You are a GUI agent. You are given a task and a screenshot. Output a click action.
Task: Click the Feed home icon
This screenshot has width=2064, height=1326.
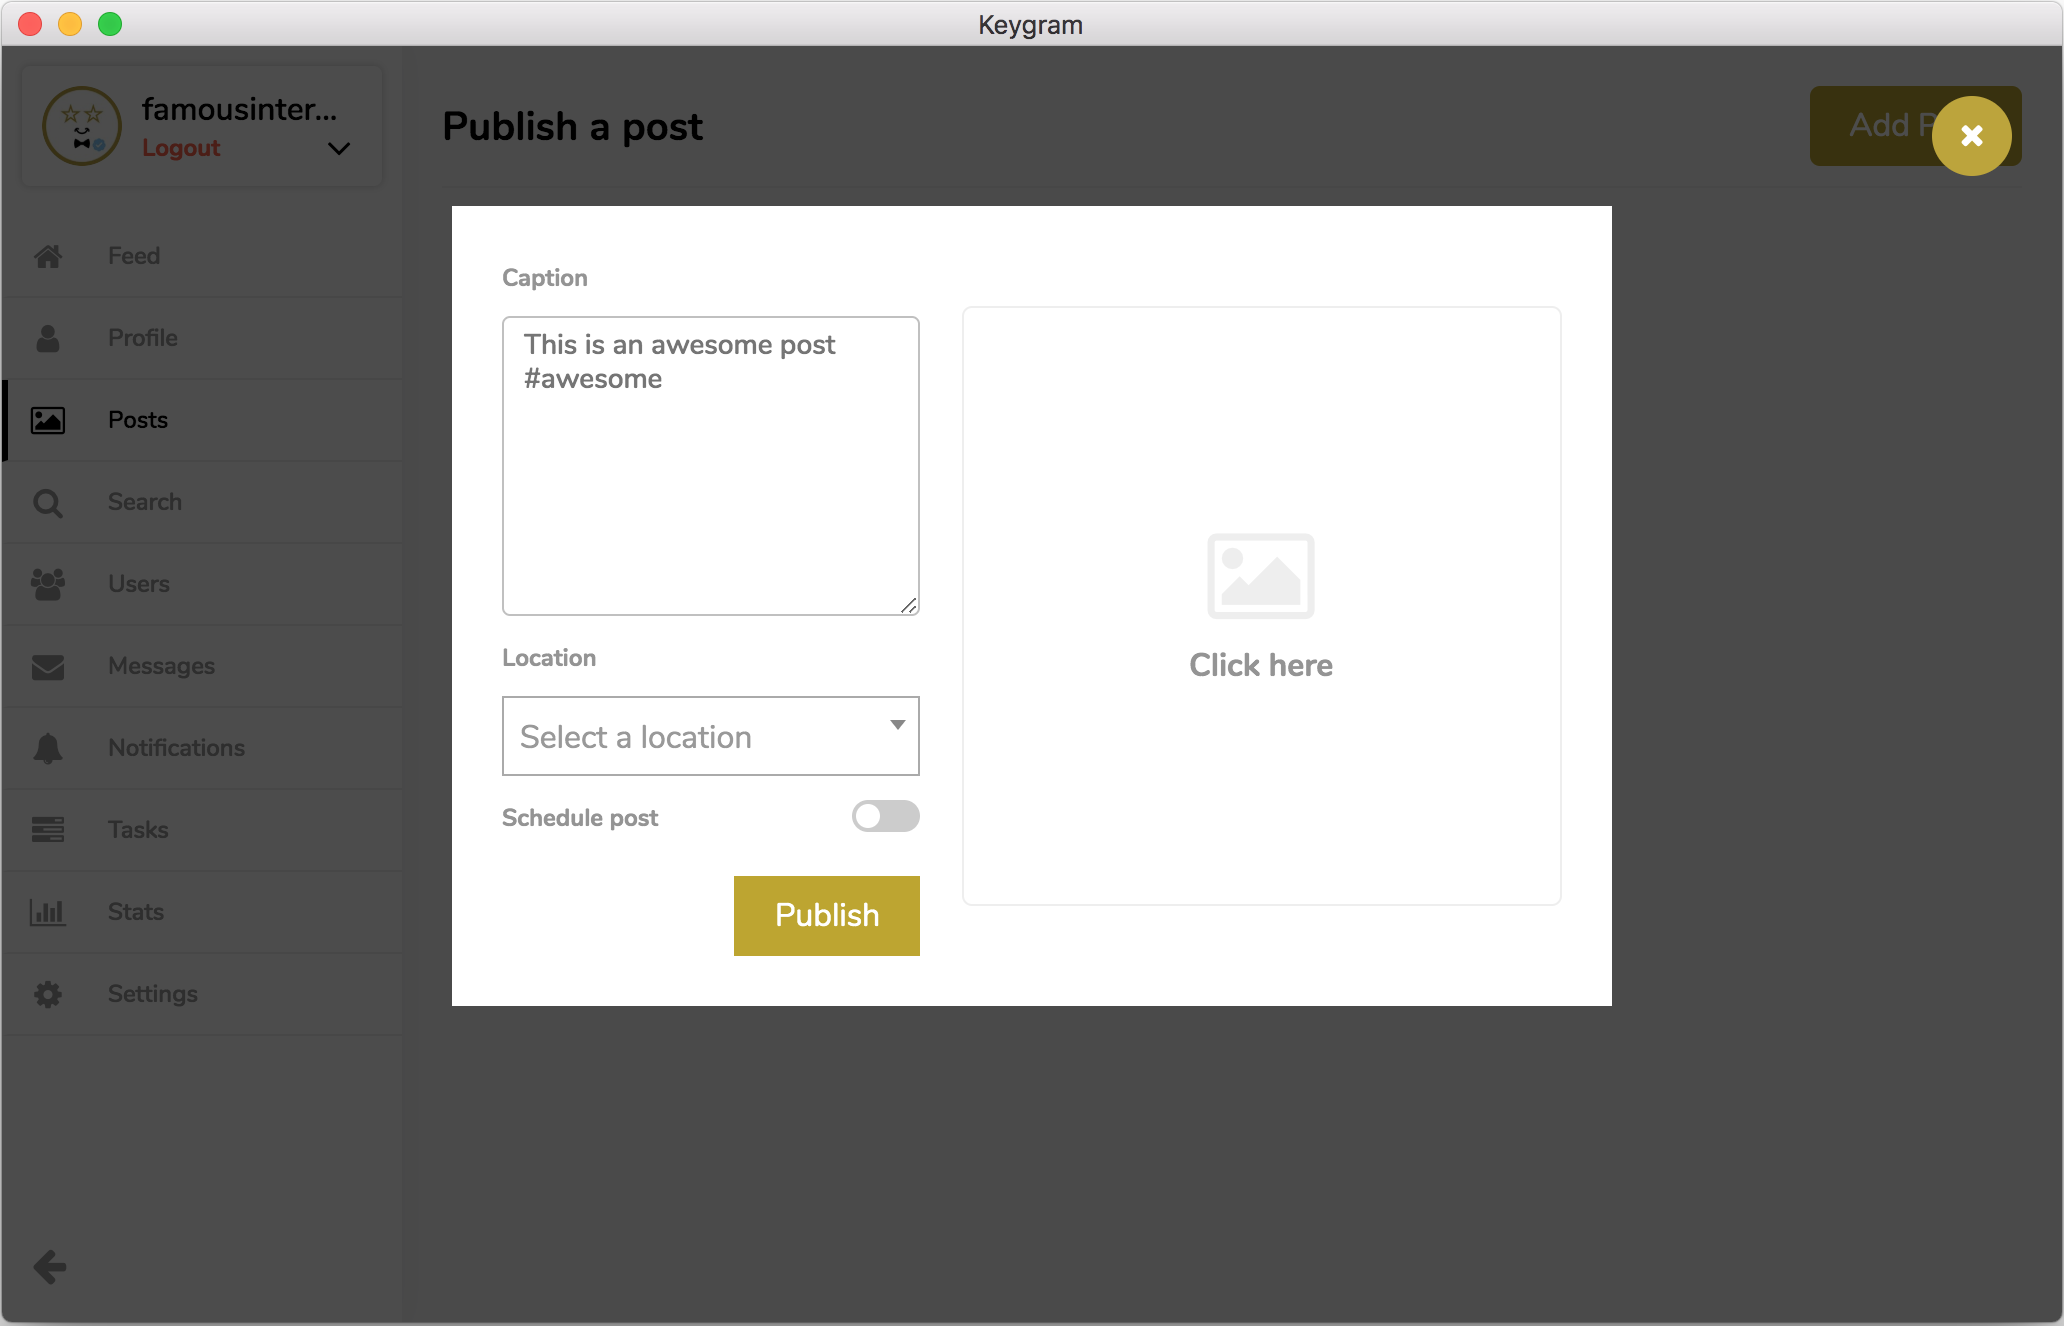click(48, 256)
